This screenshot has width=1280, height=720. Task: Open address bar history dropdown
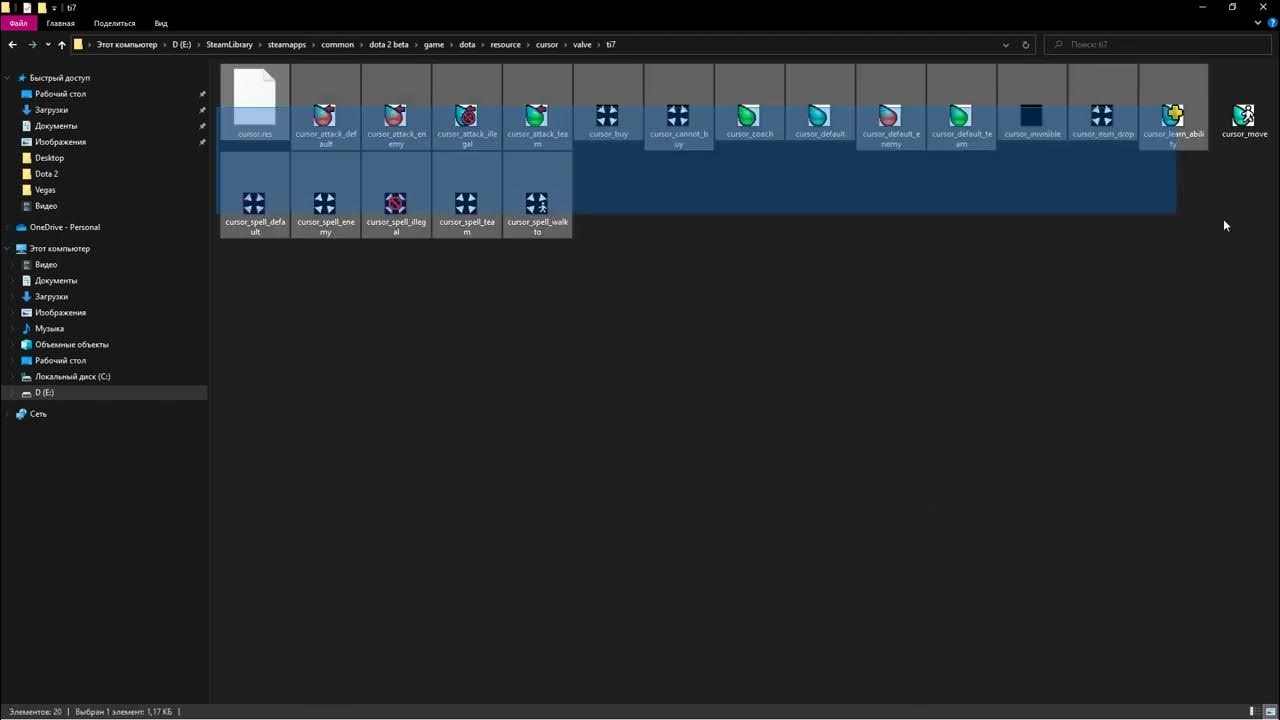tap(1006, 44)
